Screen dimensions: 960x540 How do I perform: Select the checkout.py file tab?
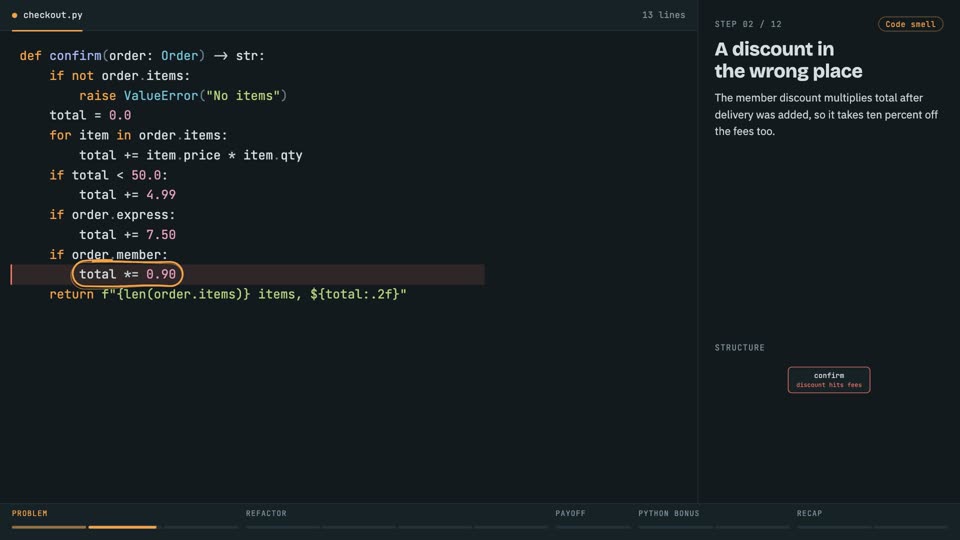(47, 15)
